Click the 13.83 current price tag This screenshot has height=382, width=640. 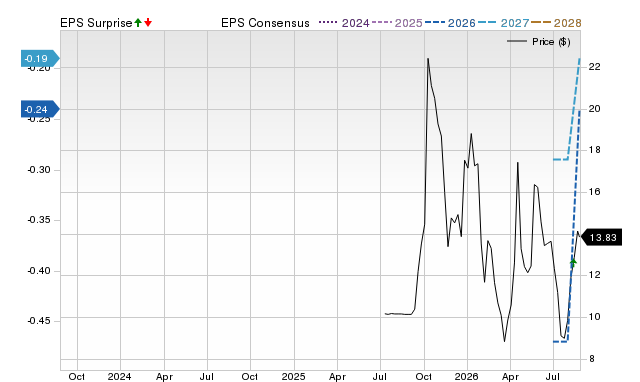point(601,238)
